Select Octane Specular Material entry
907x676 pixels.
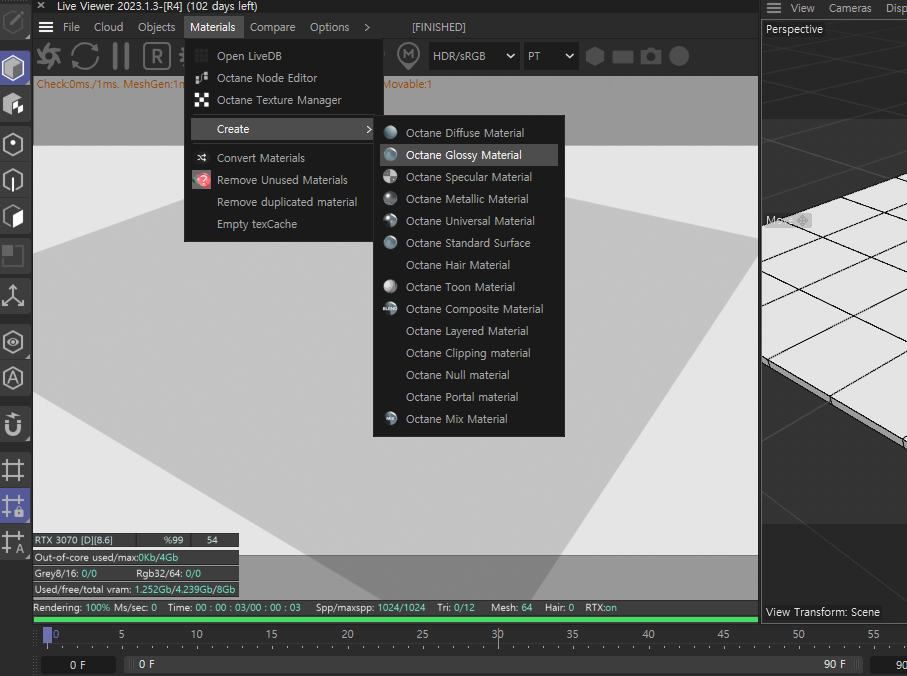tap(469, 177)
